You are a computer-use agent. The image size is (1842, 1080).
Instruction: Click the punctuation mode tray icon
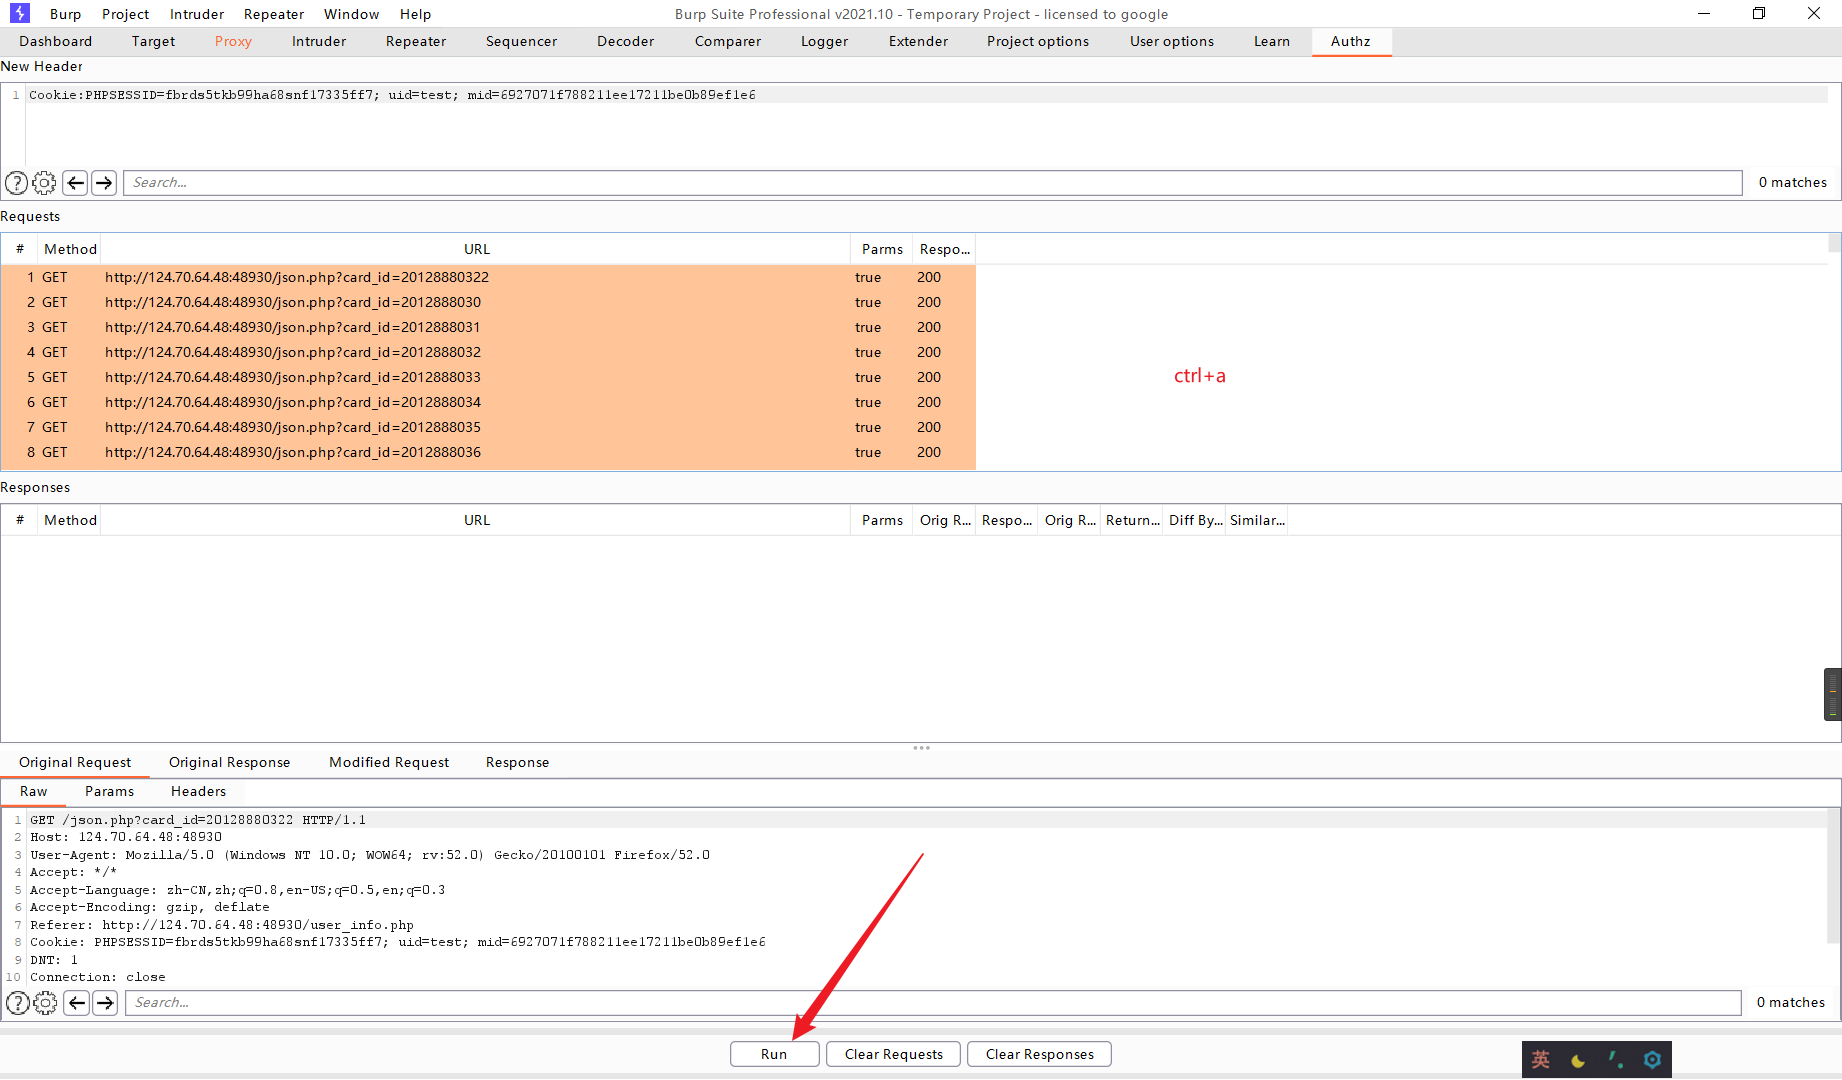[1615, 1060]
